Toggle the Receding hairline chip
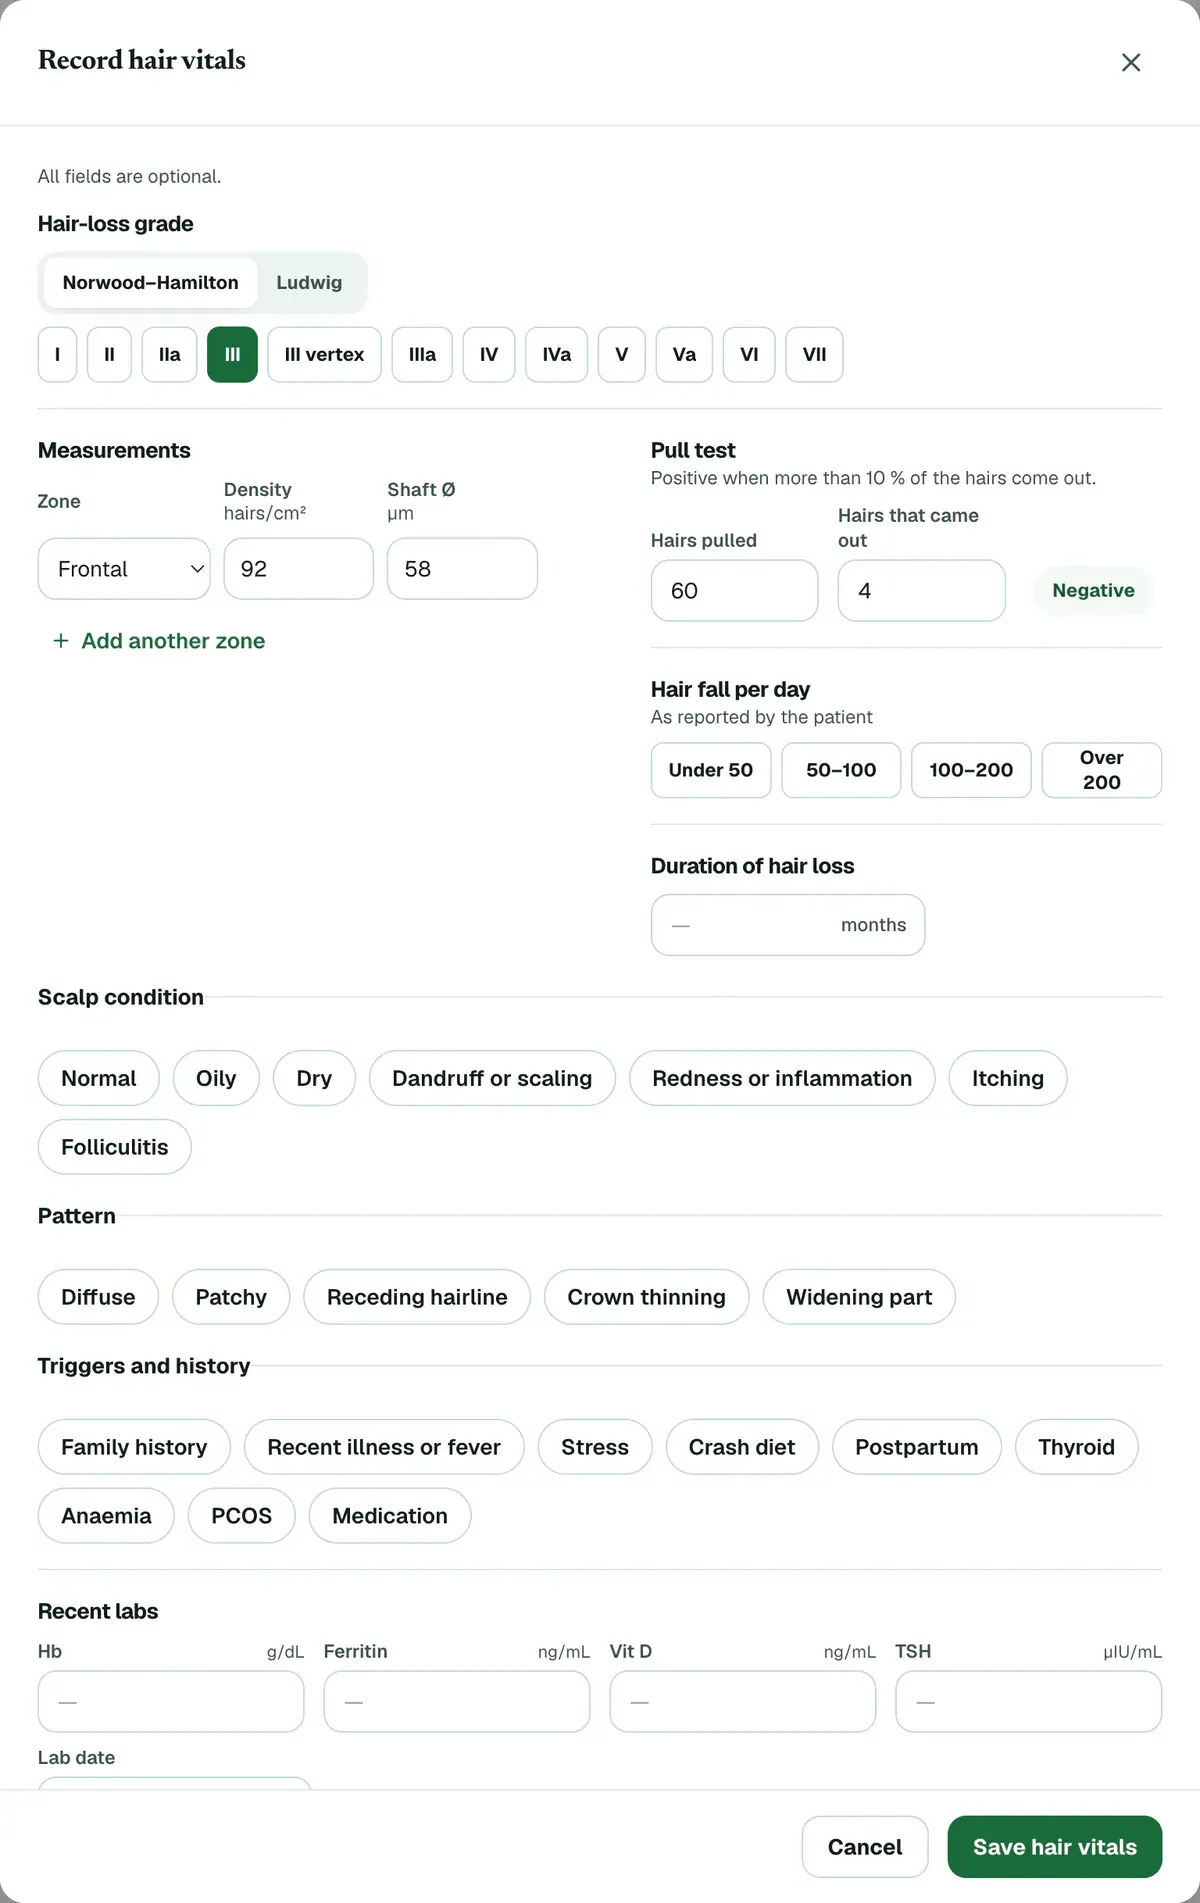Viewport: 1200px width, 1903px height. tap(417, 1297)
